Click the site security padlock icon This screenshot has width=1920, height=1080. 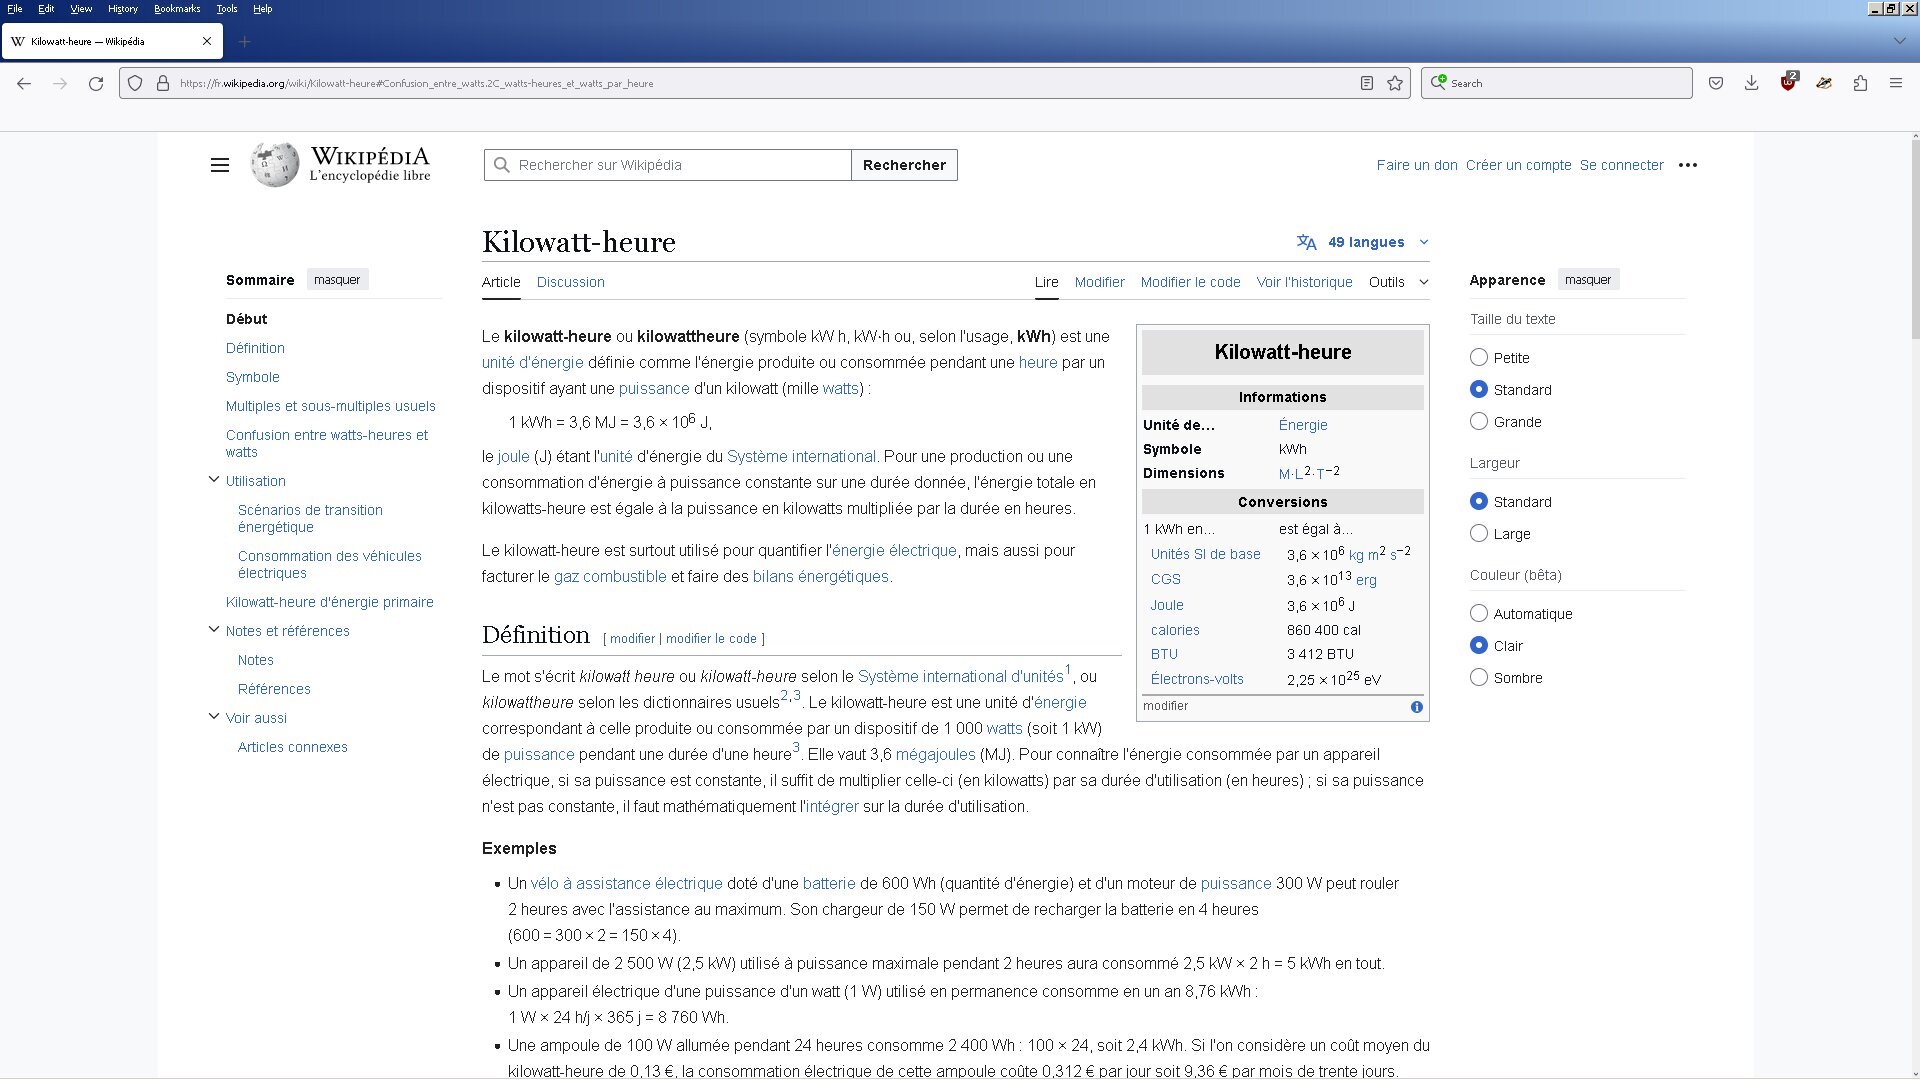click(163, 83)
